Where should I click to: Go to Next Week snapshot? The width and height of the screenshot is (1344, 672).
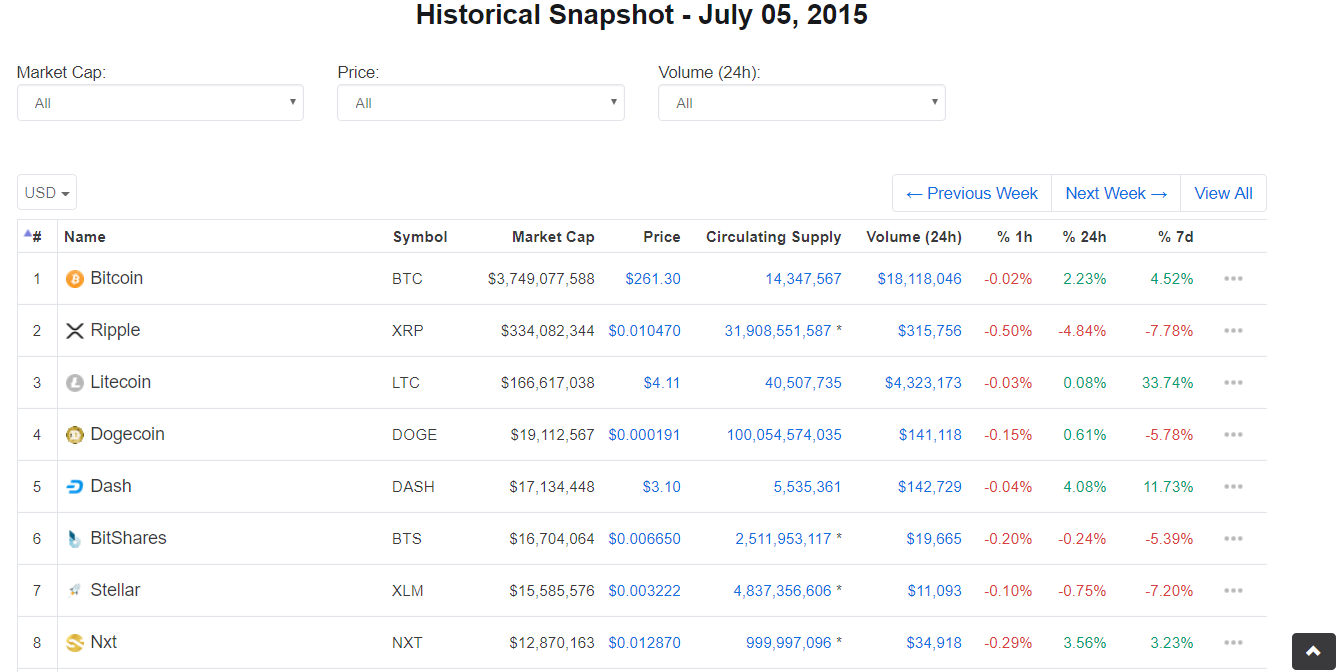pos(1116,194)
